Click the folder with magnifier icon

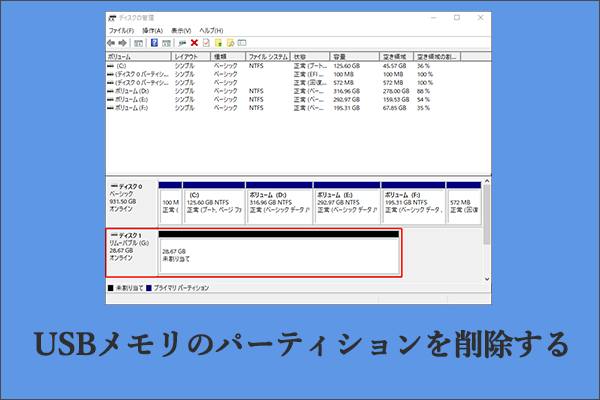point(230,43)
